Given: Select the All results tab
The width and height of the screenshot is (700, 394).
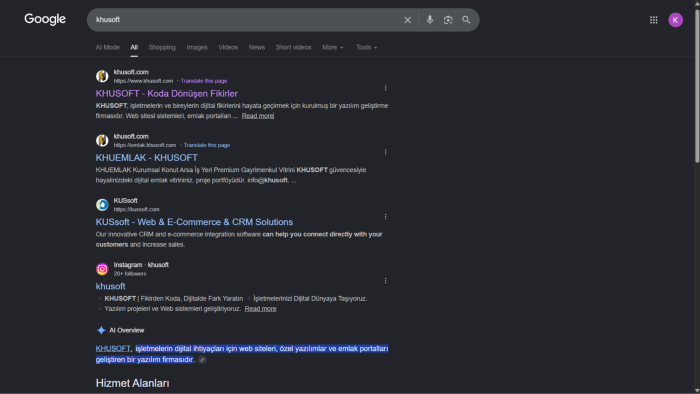Looking at the screenshot, I should coord(134,47).
